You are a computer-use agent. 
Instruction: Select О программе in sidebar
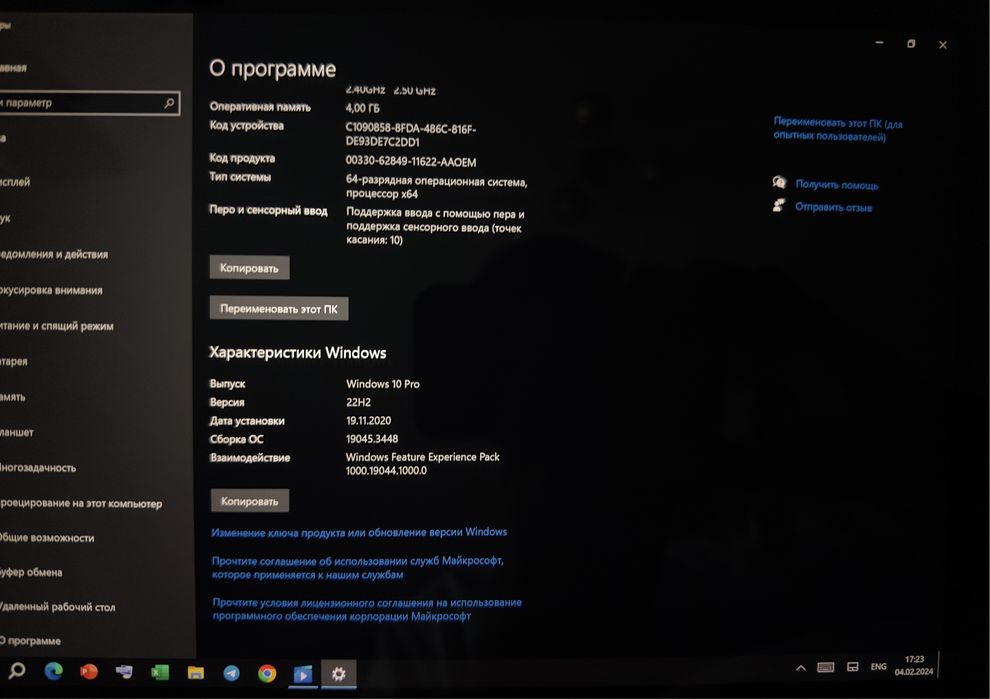[30, 641]
